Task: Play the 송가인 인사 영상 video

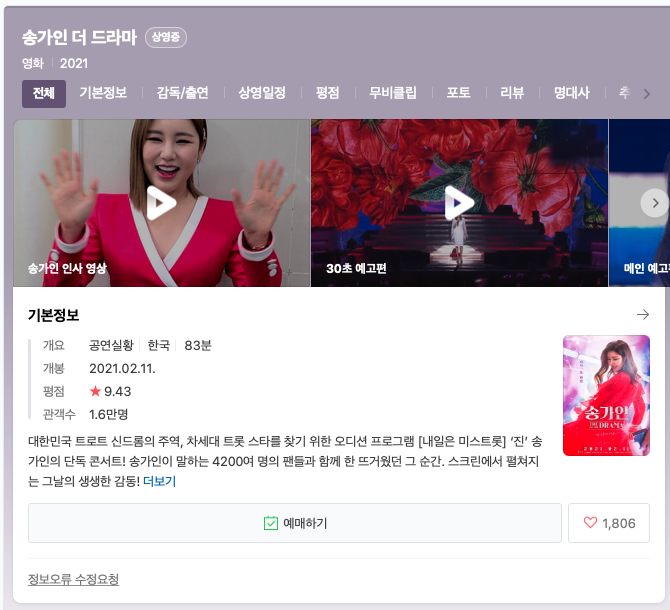Action: pos(161,203)
